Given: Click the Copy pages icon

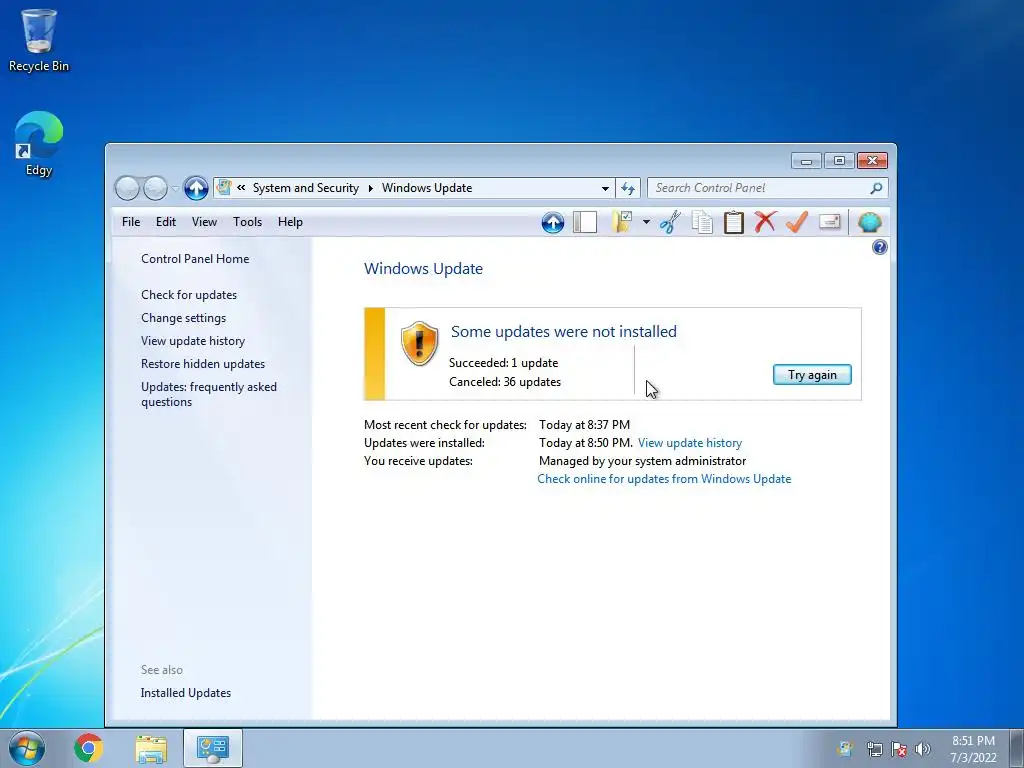Looking at the screenshot, I should [x=702, y=223].
